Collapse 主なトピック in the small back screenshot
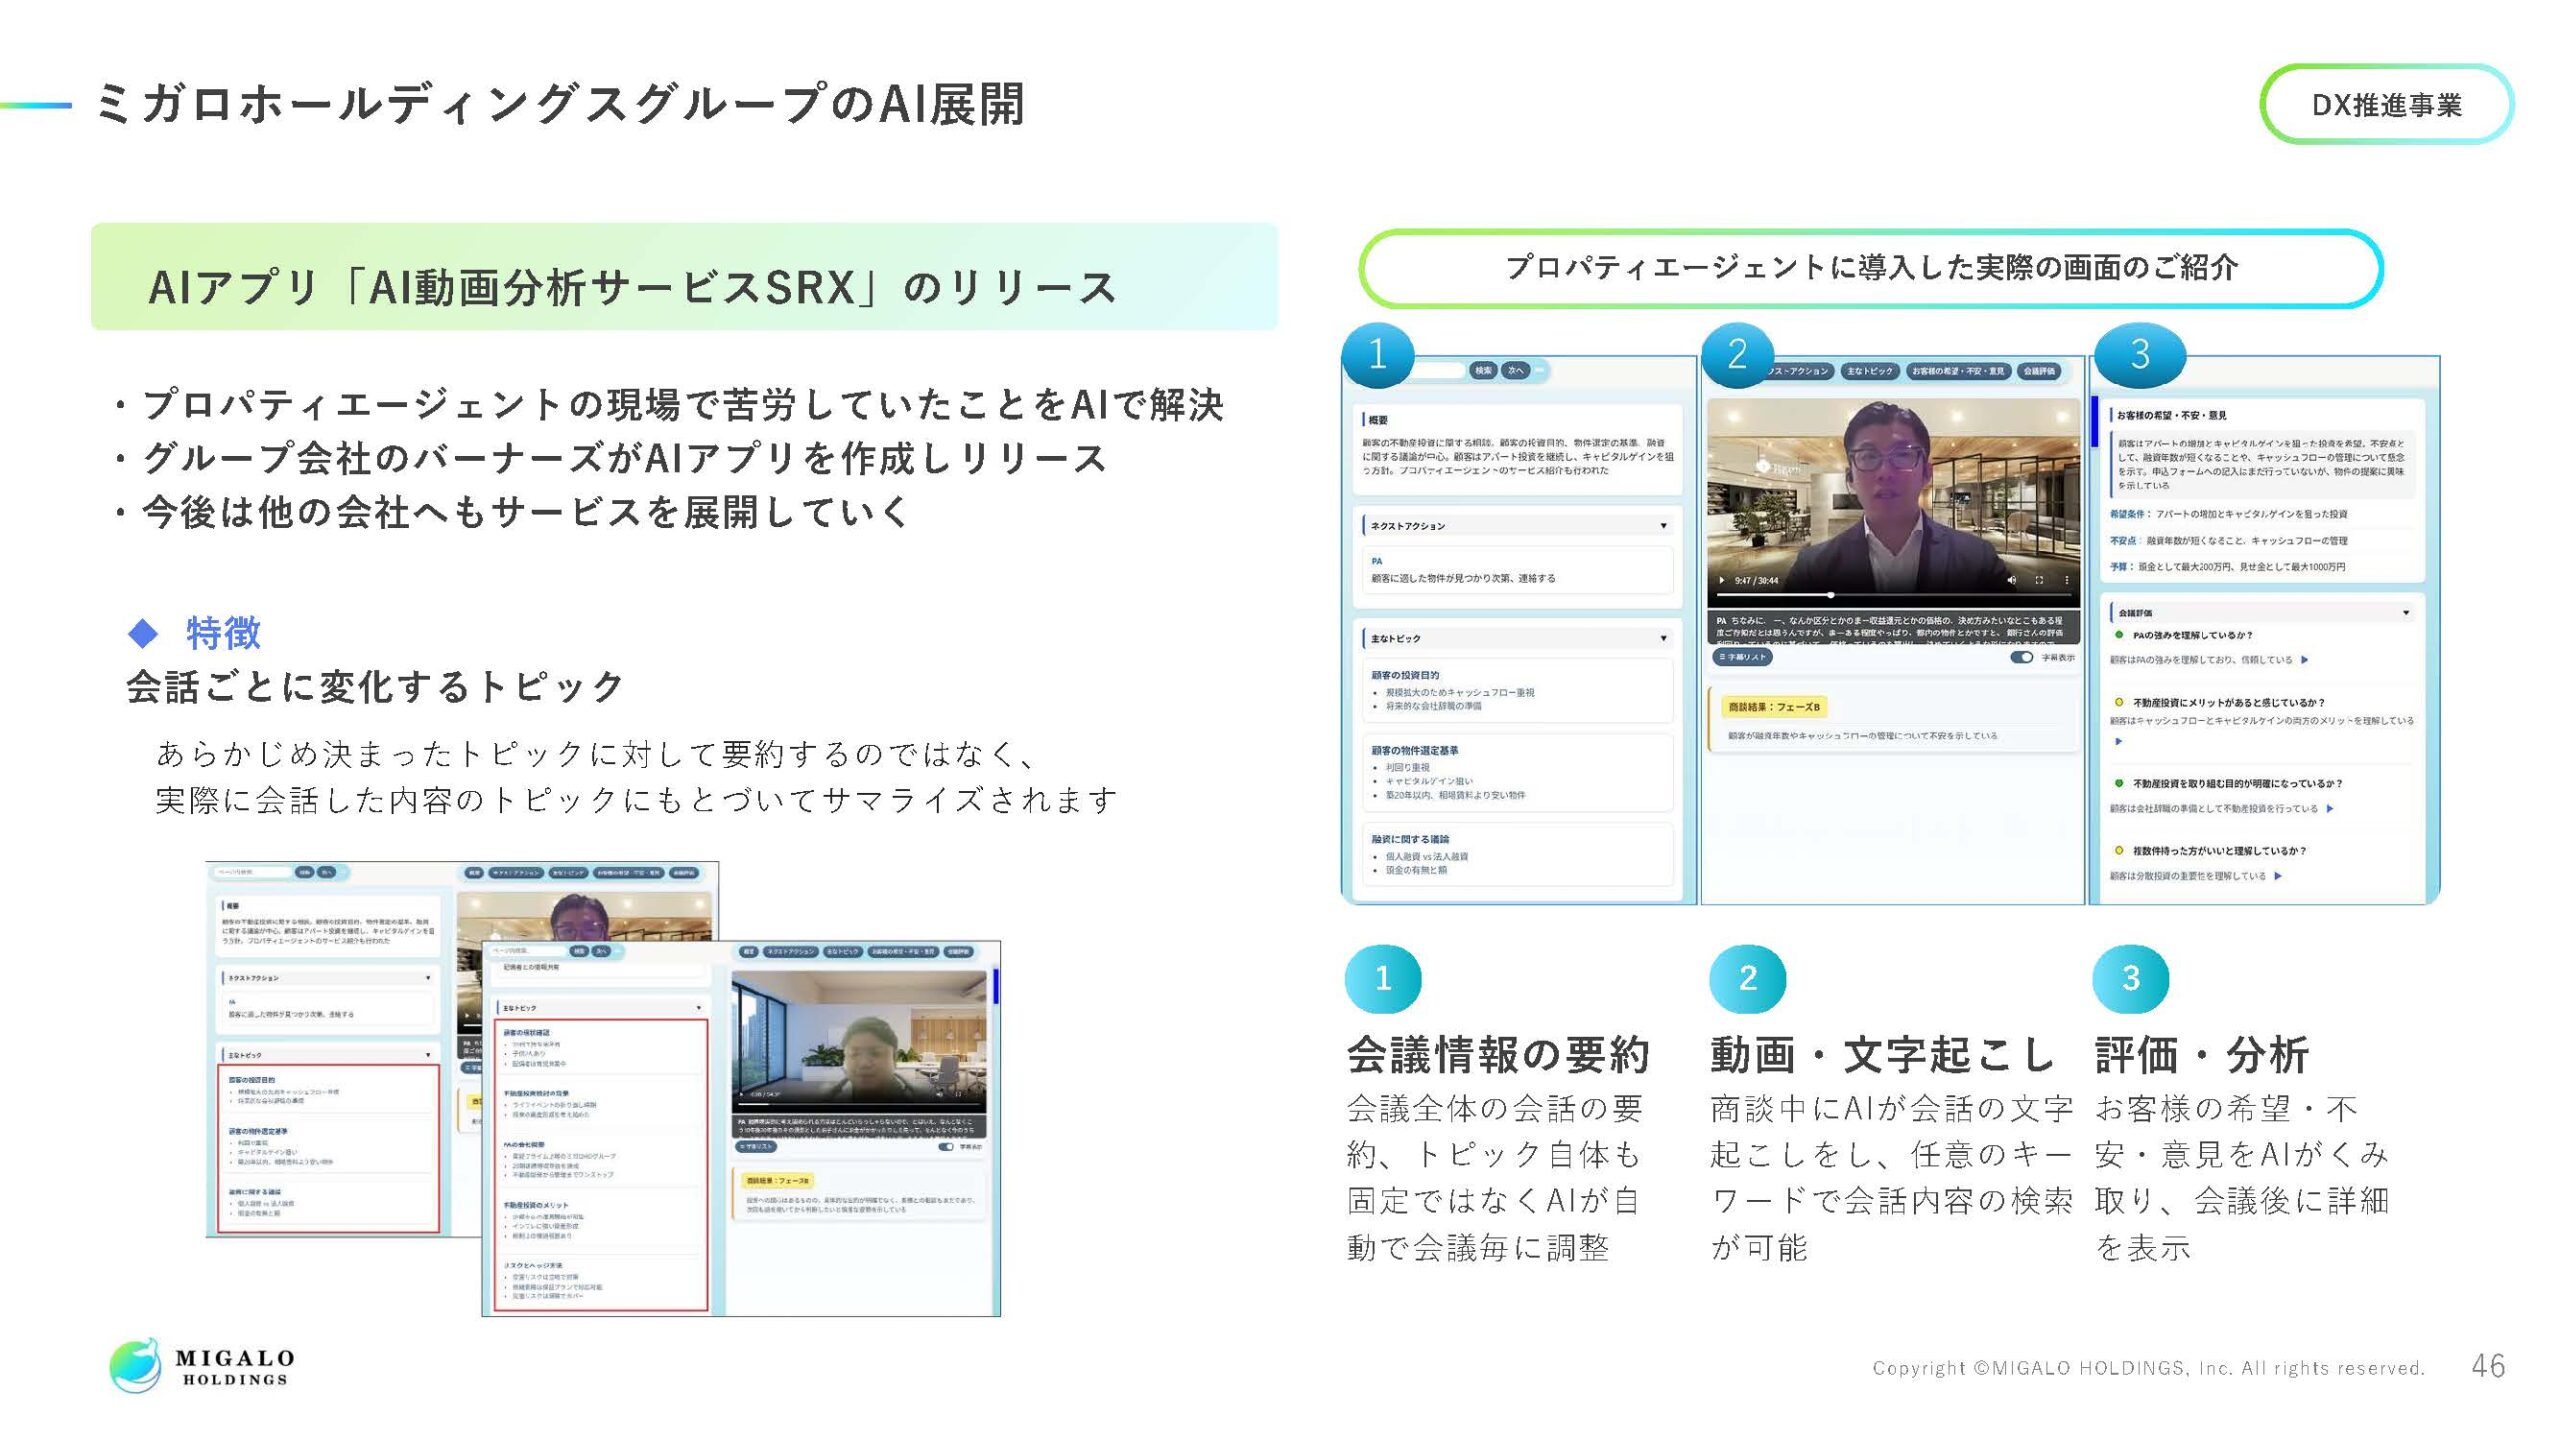2560x1440 pixels. coord(428,1055)
